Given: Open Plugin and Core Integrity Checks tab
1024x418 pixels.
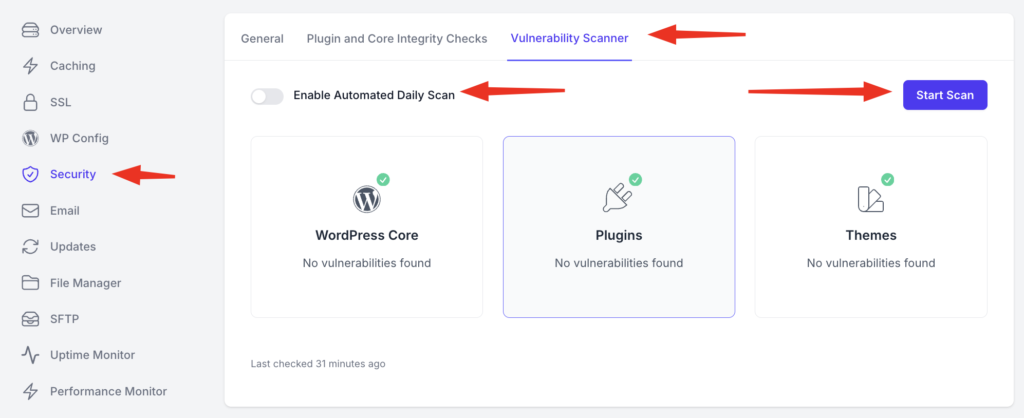Looking at the screenshot, I should click(397, 39).
